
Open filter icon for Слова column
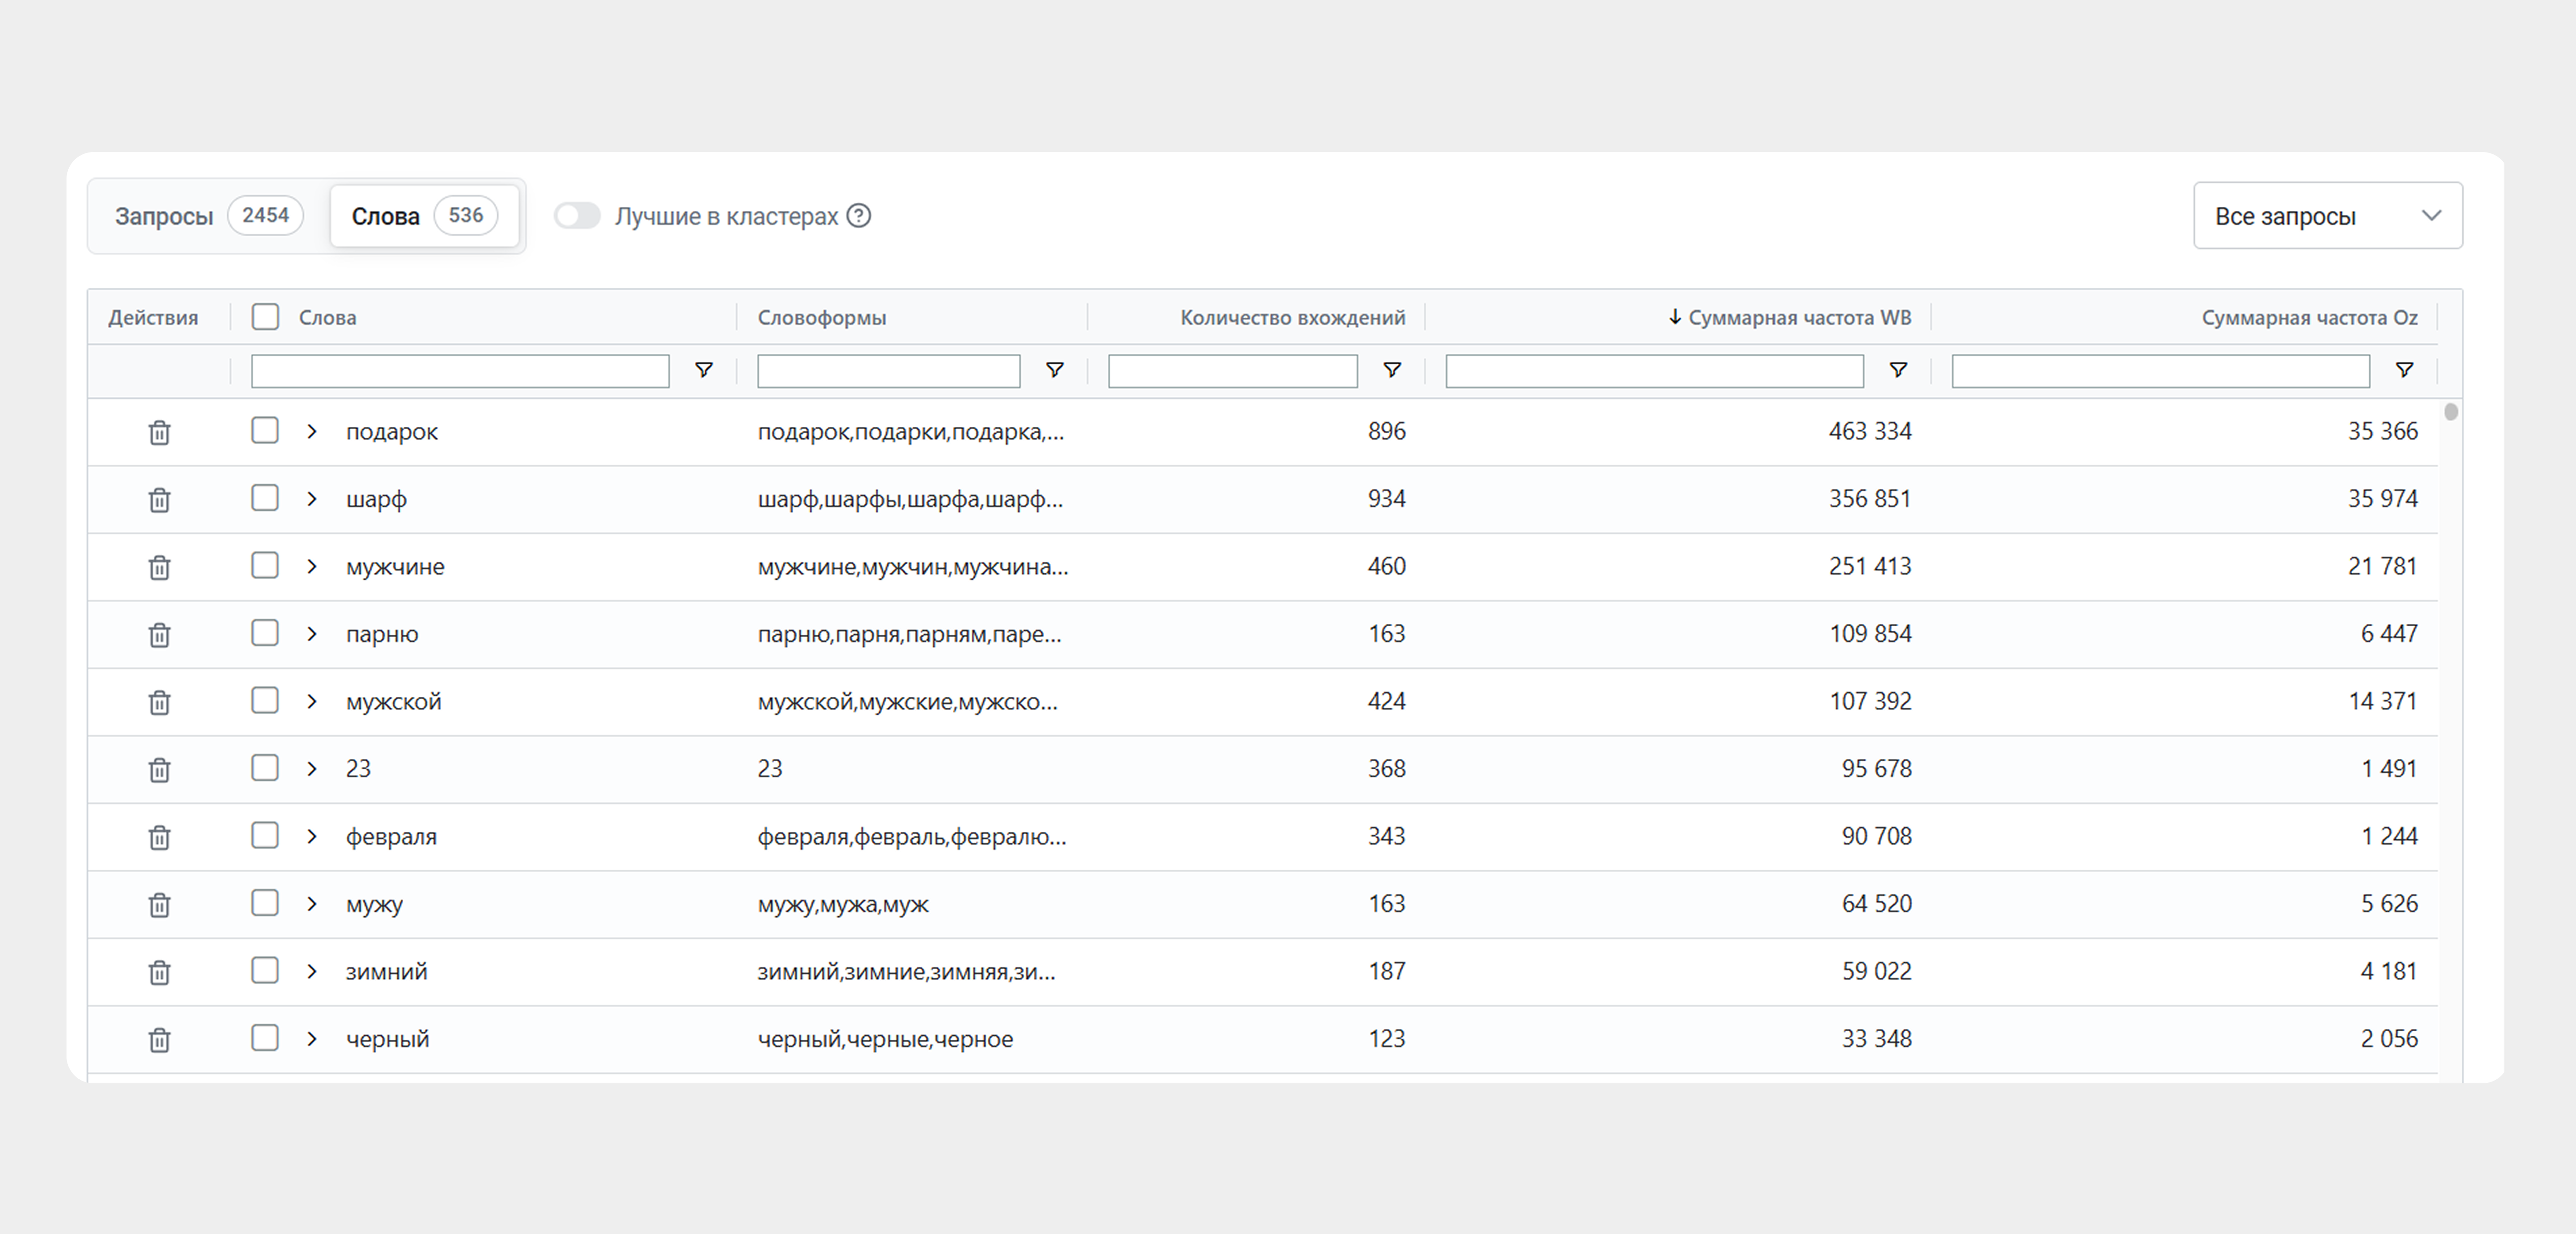coord(704,370)
